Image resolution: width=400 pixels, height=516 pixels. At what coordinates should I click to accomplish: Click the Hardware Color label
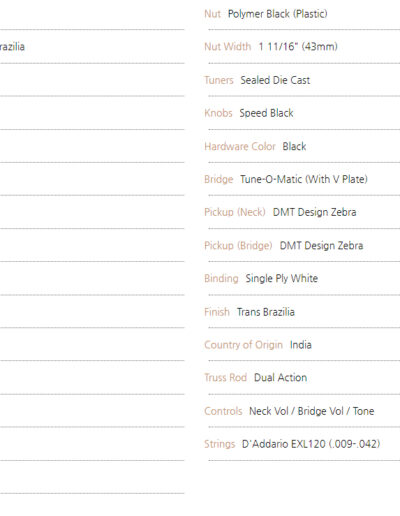pos(240,147)
